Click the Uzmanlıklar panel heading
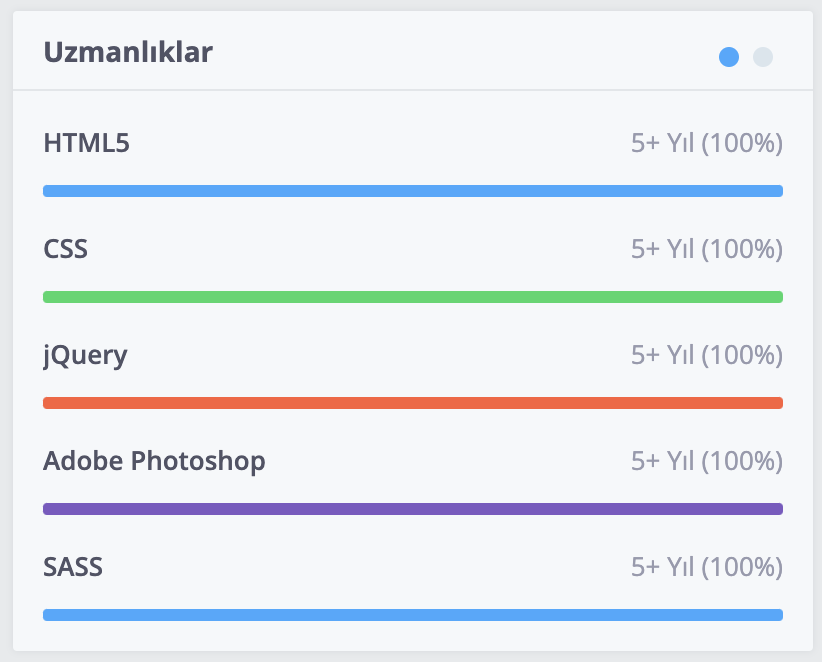The image size is (822, 662). [128, 52]
